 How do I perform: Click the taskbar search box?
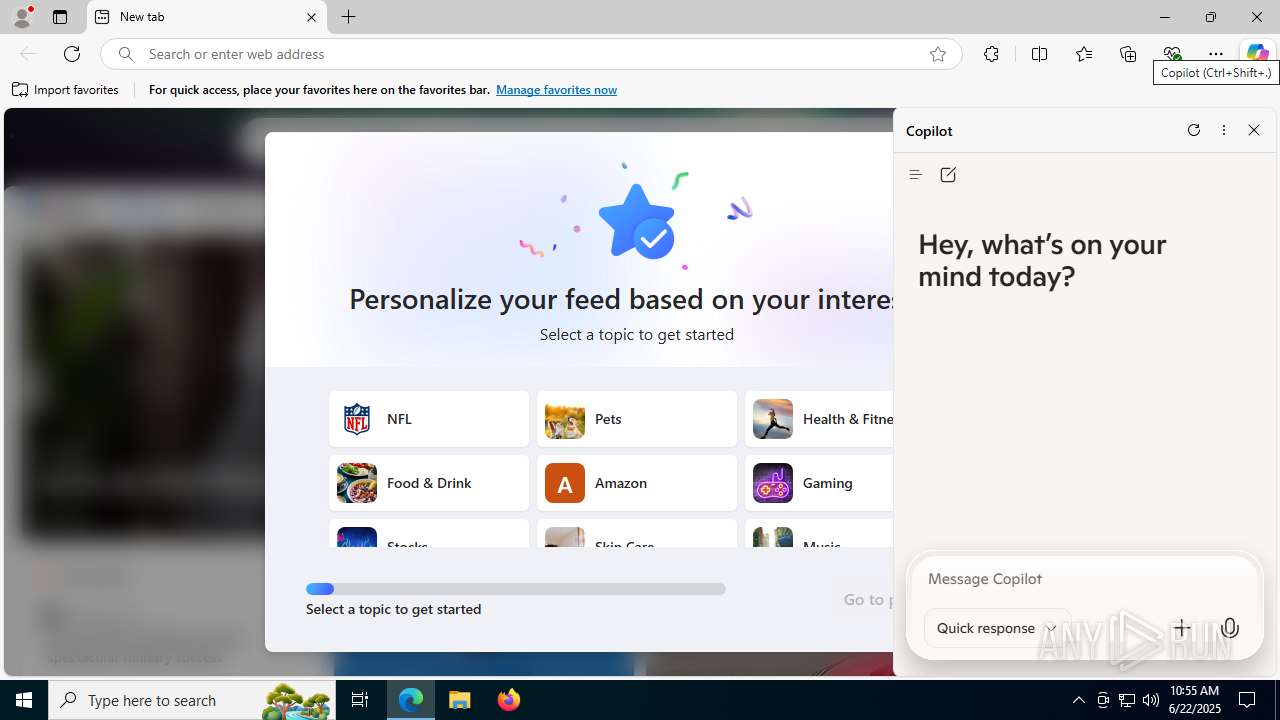[192, 700]
